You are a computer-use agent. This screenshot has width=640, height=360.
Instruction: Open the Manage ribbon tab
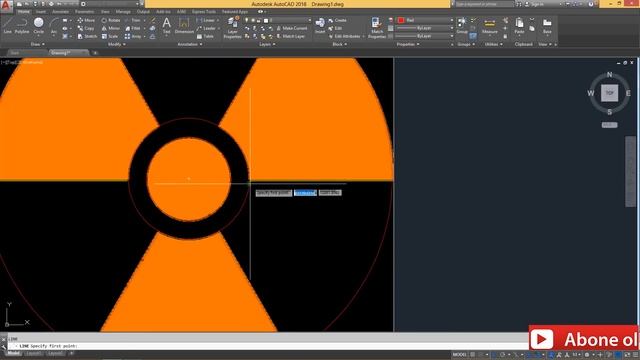click(123, 12)
